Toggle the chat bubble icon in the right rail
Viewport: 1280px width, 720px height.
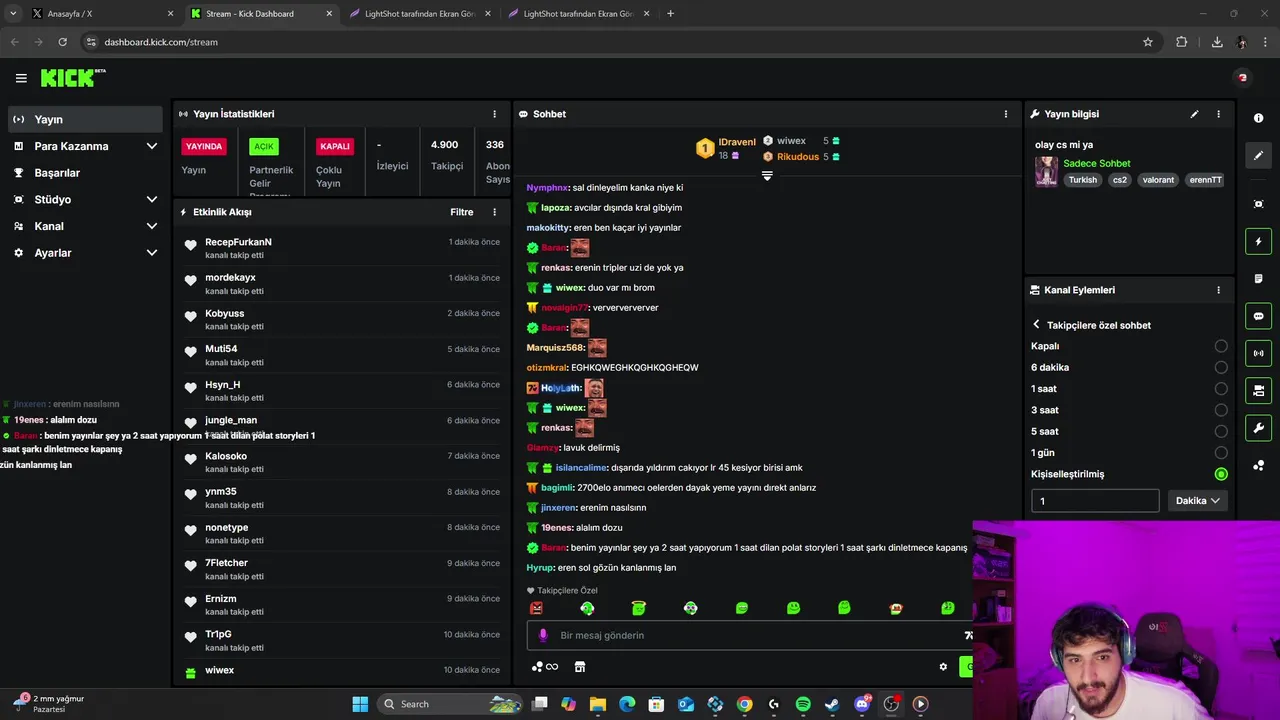[x=1258, y=316]
